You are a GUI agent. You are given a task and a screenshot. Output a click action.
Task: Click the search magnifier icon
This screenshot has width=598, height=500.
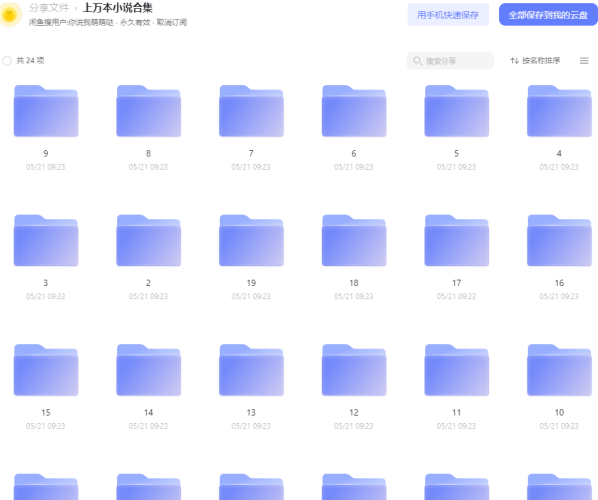[417, 61]
